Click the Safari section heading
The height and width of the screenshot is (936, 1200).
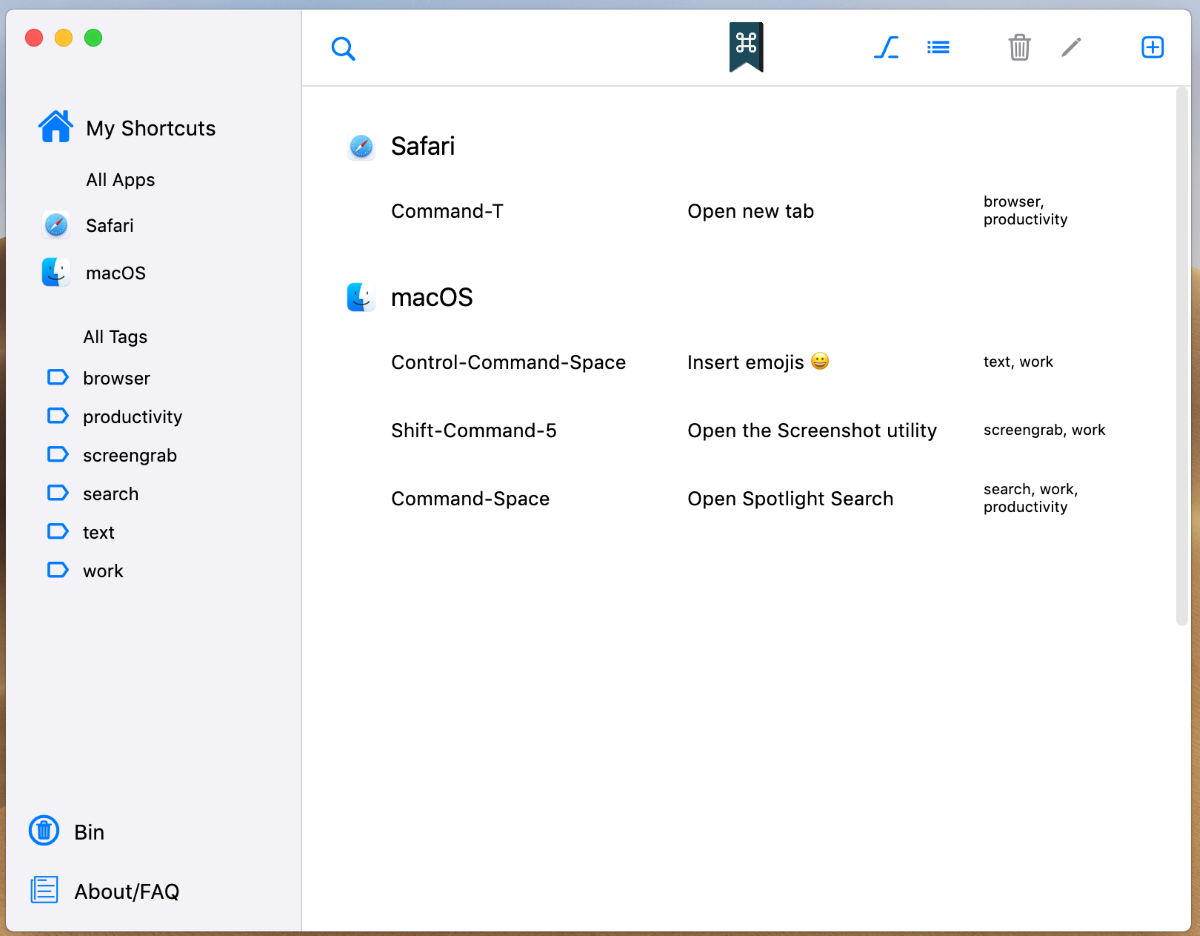pos(423,146)
